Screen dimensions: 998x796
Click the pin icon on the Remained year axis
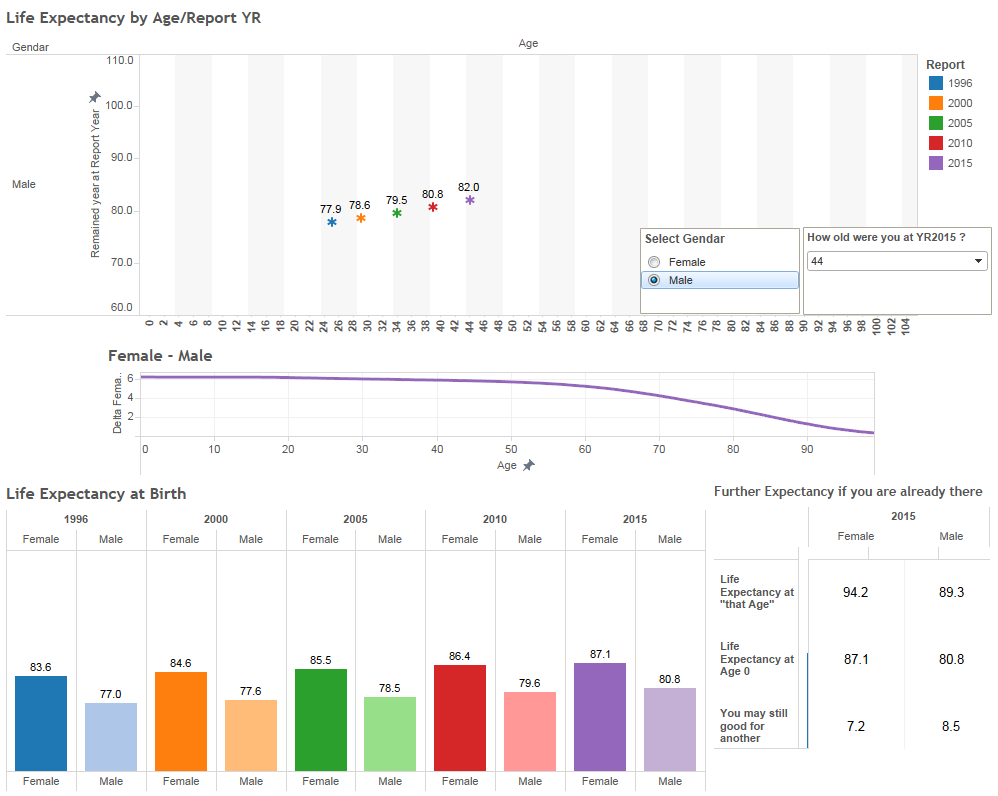95,97
